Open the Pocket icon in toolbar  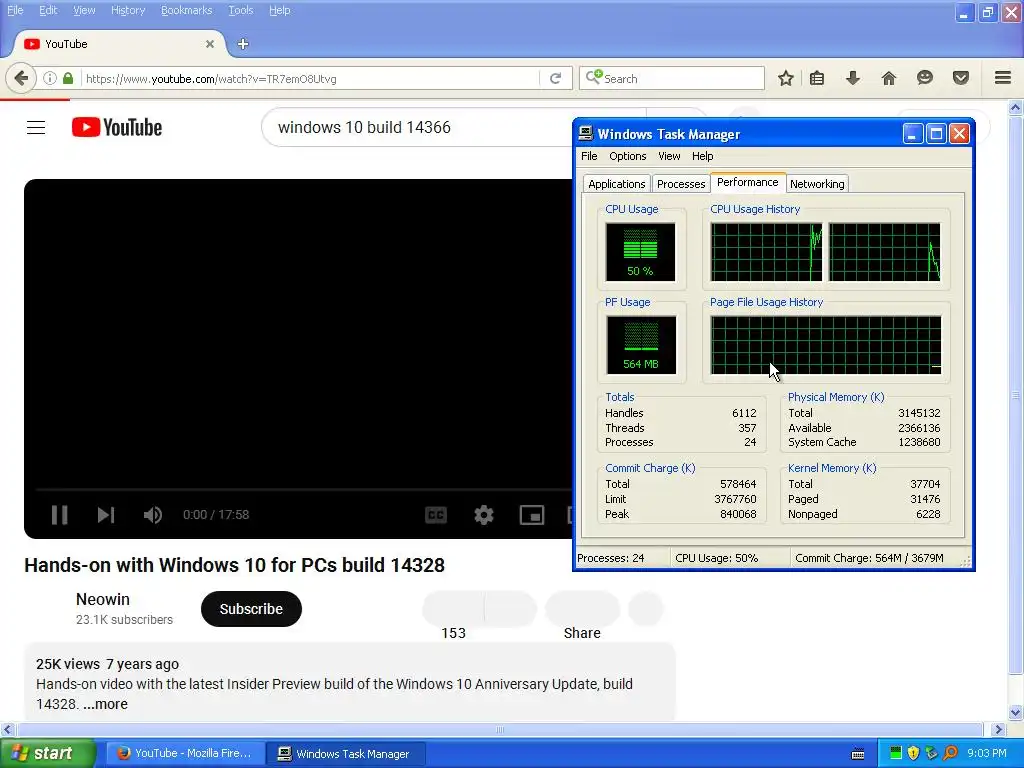click(961, 78)
